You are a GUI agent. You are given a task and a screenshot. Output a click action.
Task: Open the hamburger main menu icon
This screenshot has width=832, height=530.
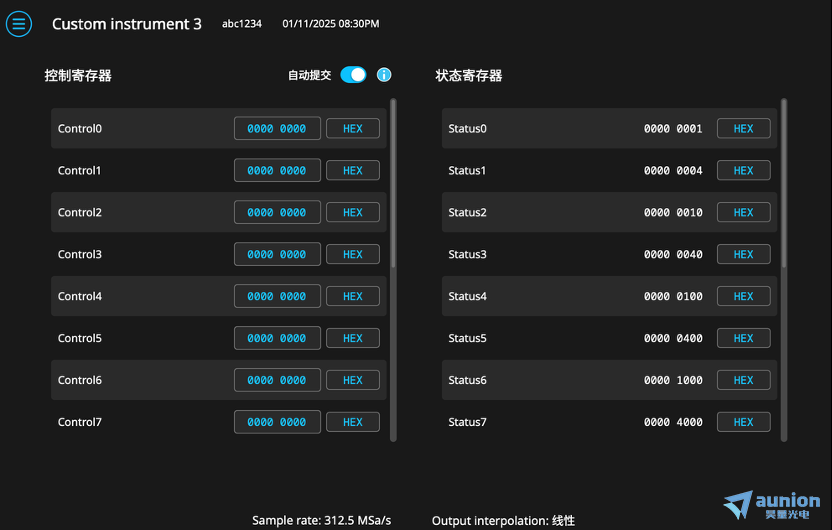(x=19, y=24)
